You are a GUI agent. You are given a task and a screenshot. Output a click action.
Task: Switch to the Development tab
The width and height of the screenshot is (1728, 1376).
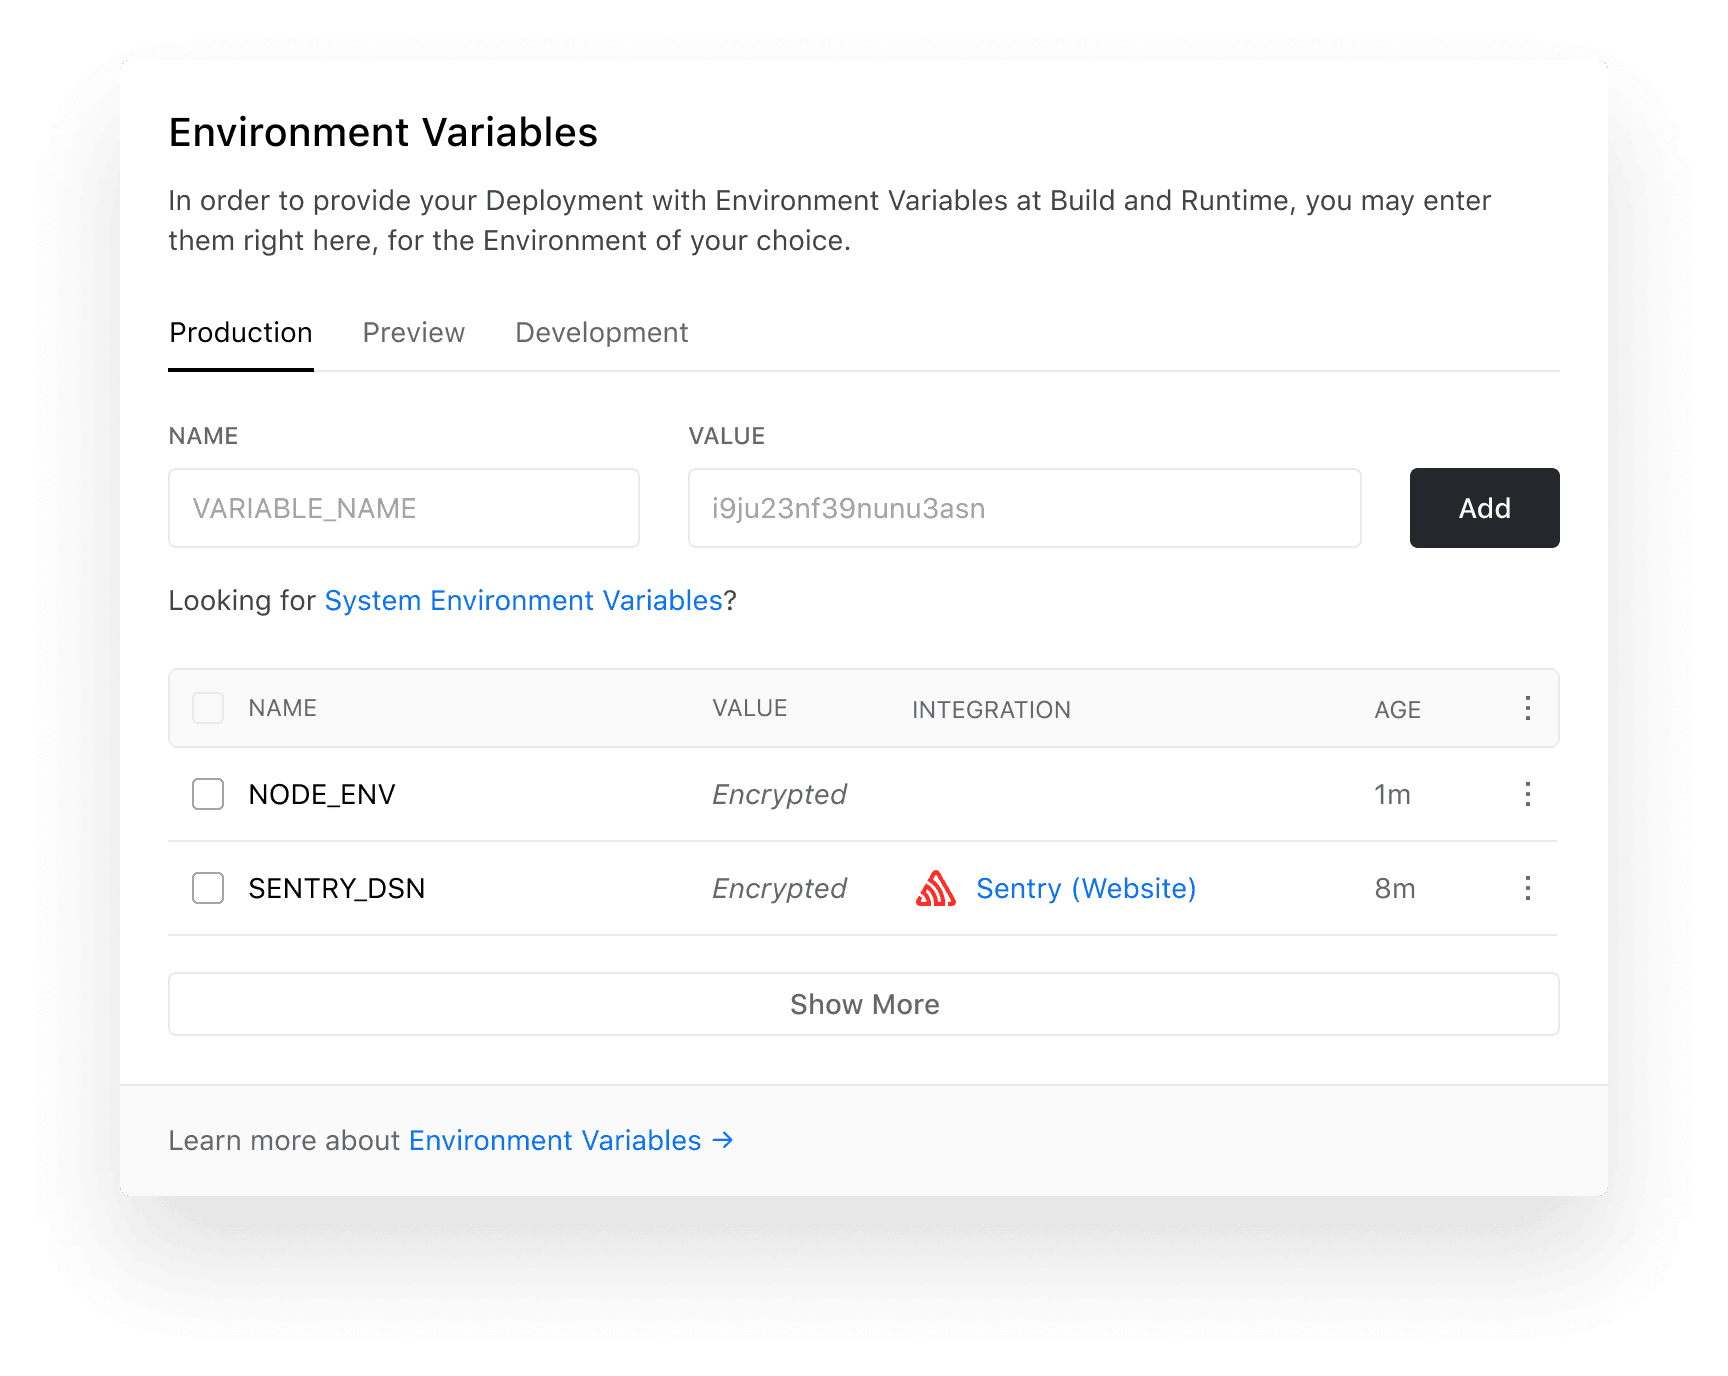(601, 332)
